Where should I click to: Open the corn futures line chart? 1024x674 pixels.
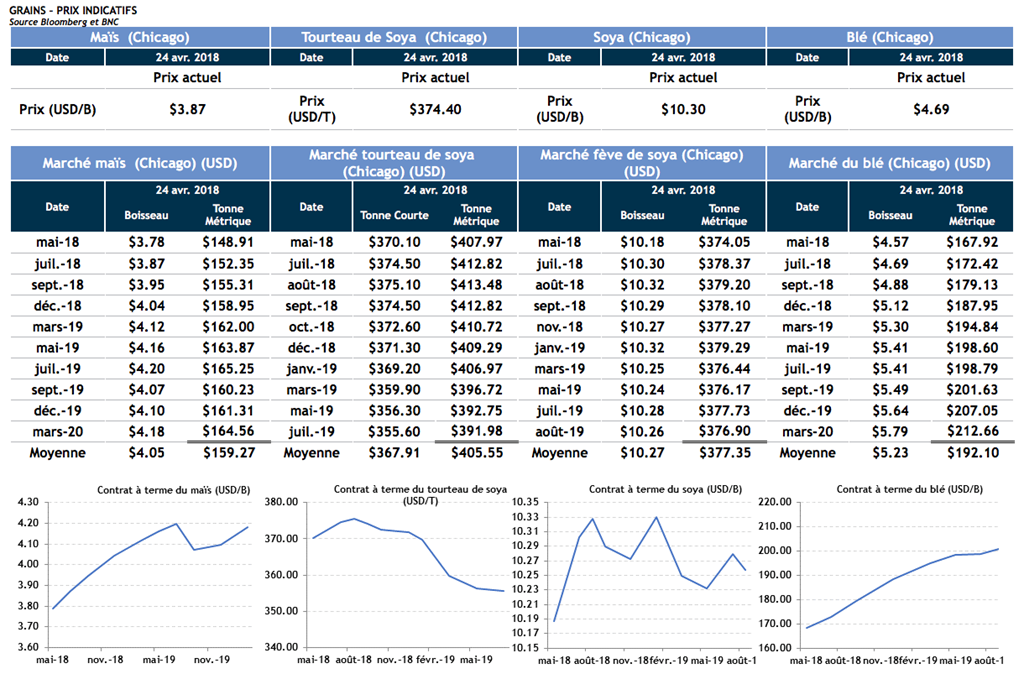(x=150, y=575)
